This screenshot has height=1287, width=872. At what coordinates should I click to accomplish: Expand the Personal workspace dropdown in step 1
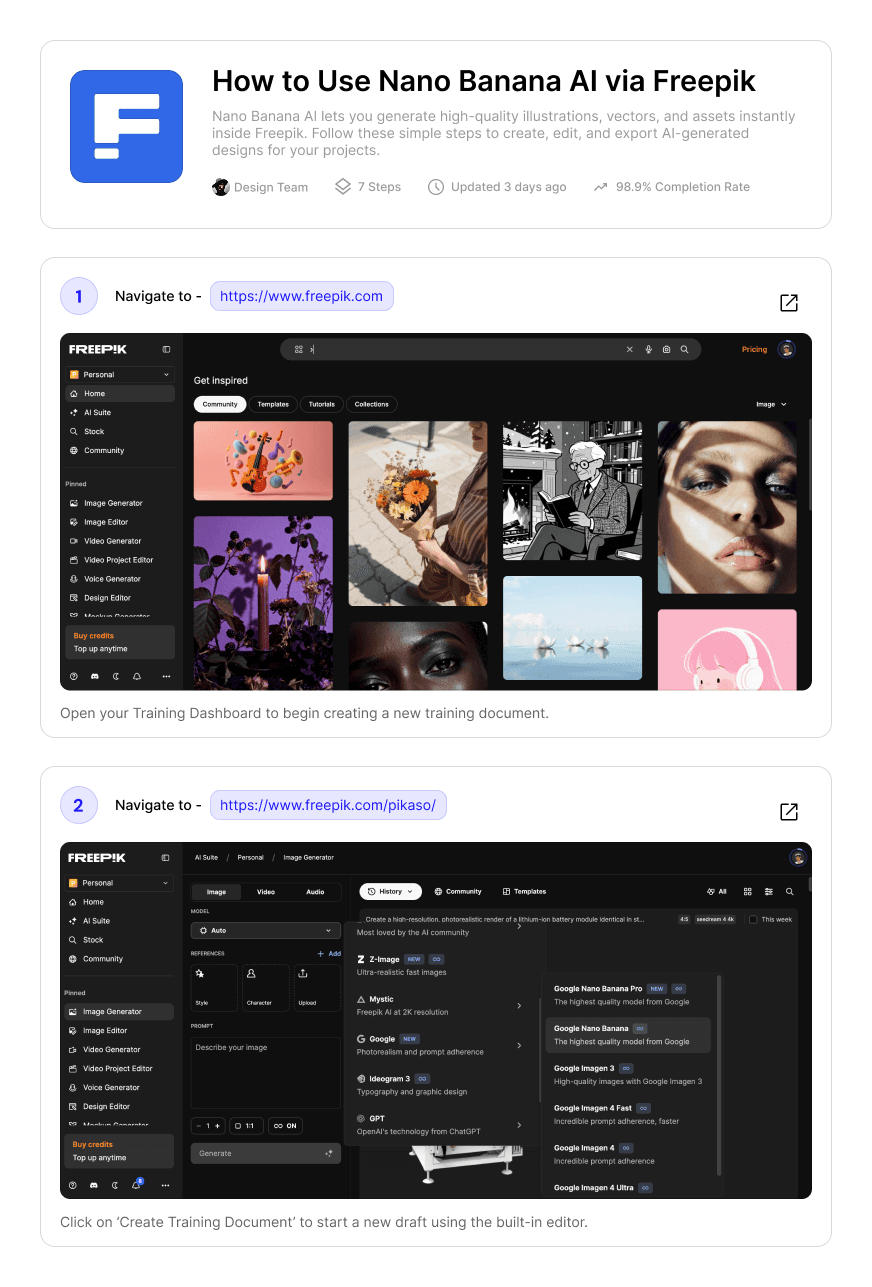coord(120,375)
